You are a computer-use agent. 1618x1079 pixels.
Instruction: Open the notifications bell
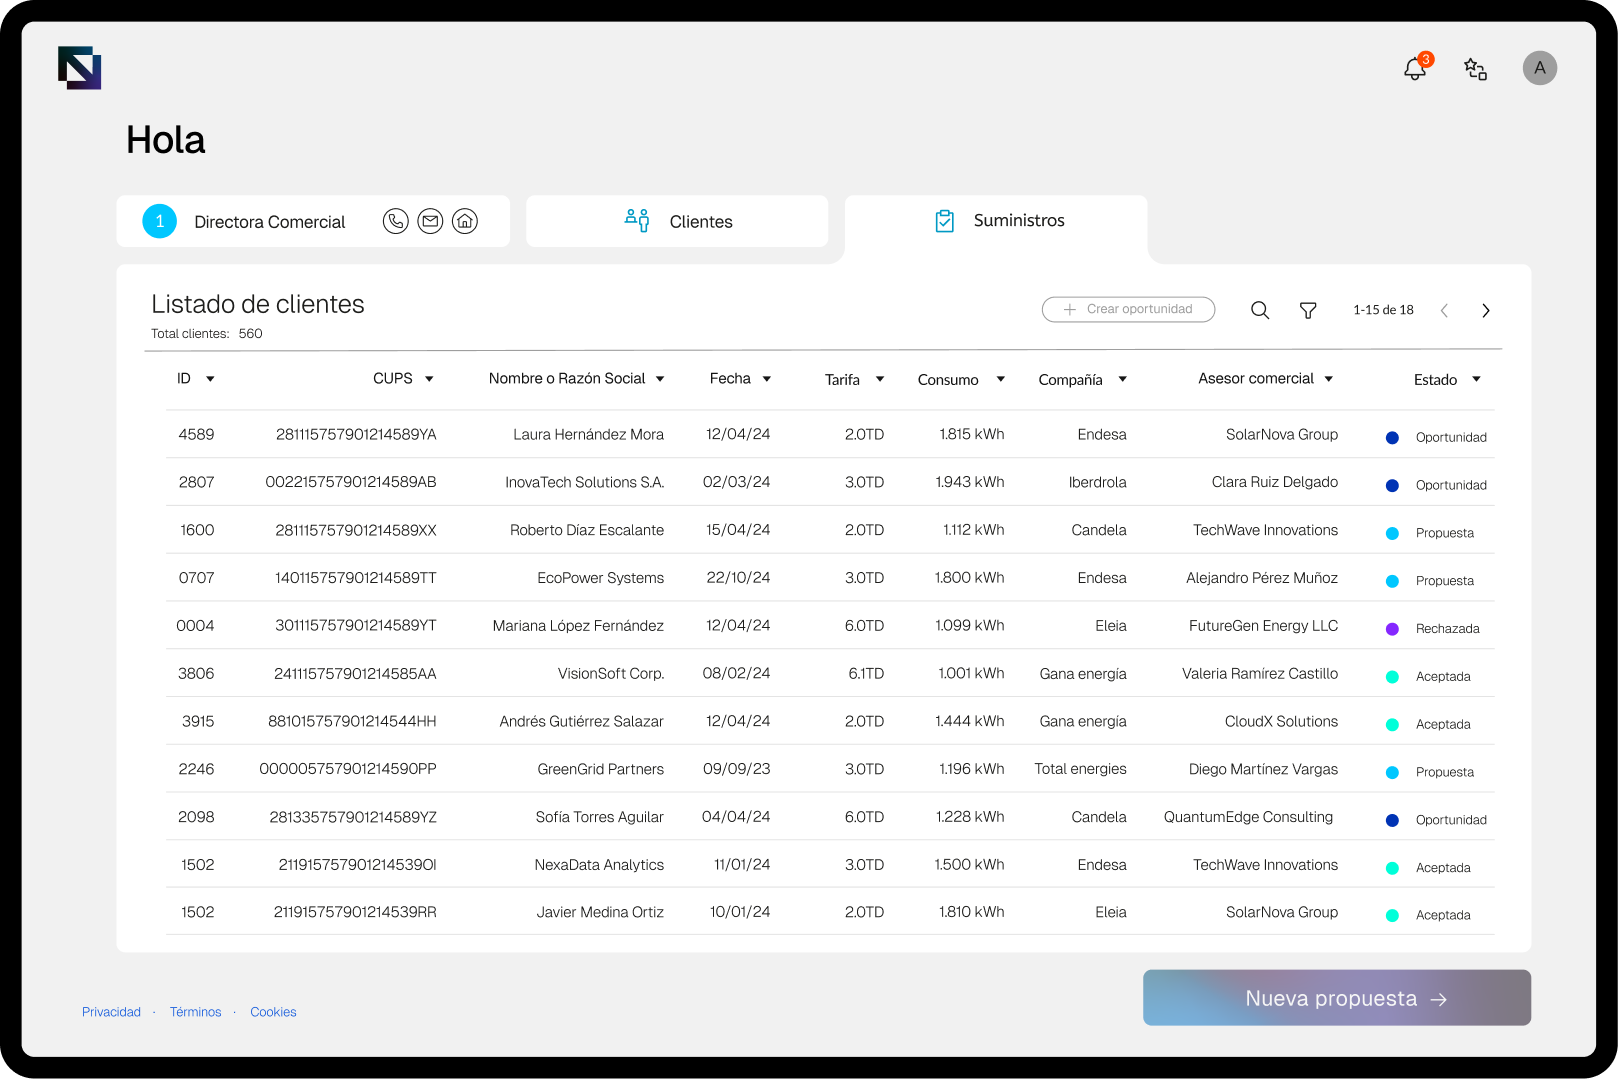coord(1415,68)
